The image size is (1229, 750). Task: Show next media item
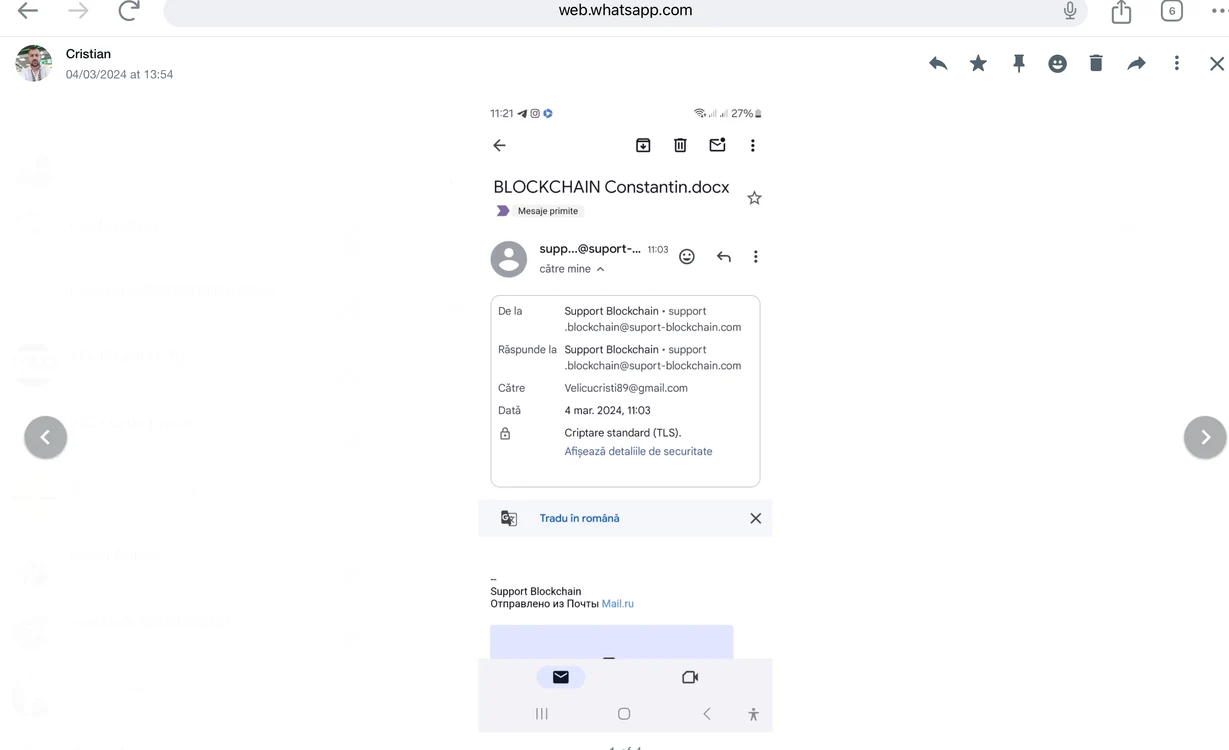coord(1205,437)
